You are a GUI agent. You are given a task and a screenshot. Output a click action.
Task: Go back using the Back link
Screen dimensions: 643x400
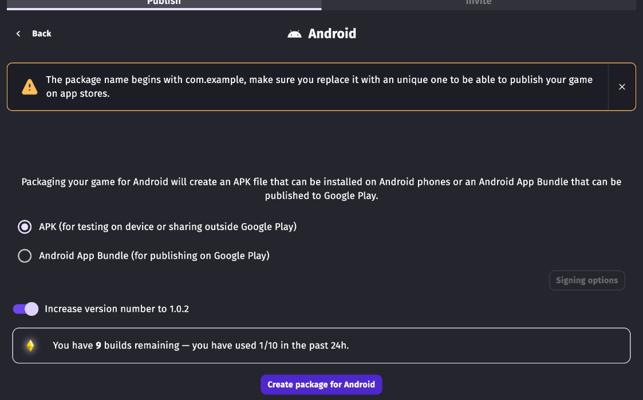coord(41,34)
